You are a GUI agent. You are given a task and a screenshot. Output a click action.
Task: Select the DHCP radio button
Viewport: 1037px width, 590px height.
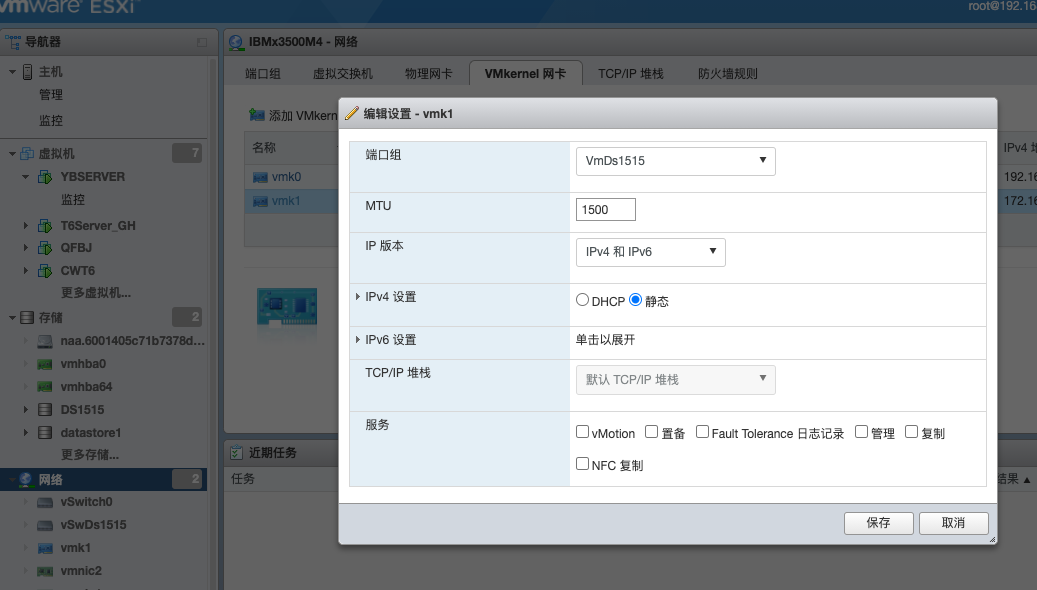coord(583,301)
